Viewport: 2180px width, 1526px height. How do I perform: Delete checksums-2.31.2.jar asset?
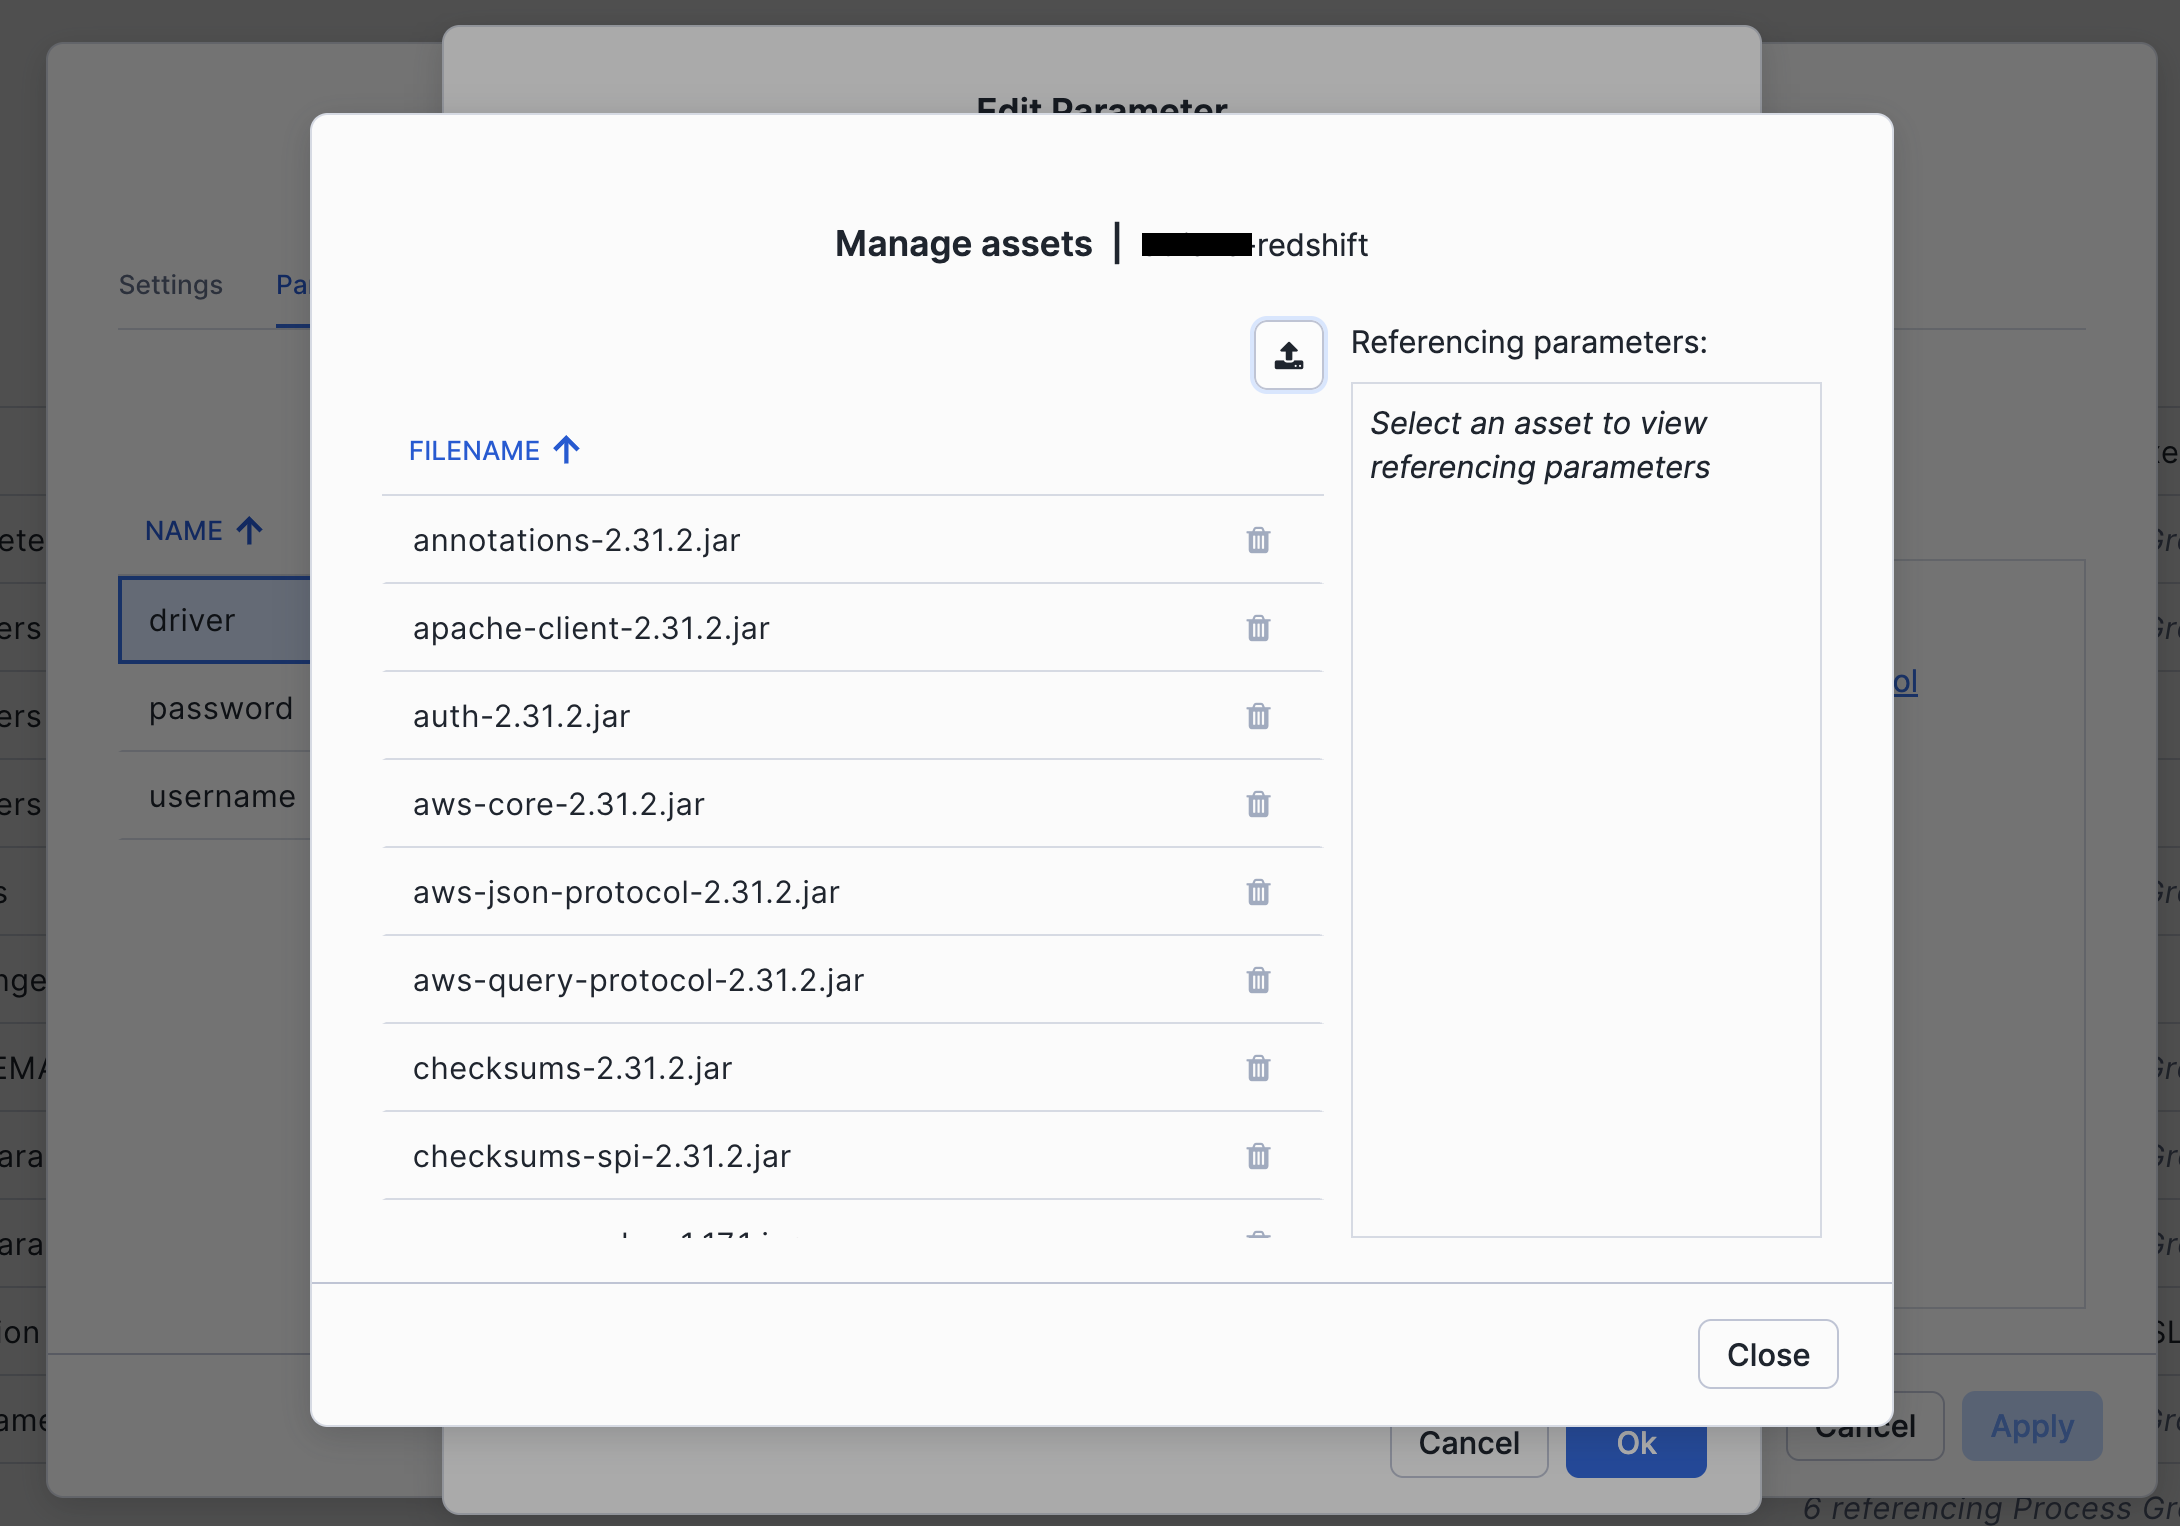tap(1258, 1068)
